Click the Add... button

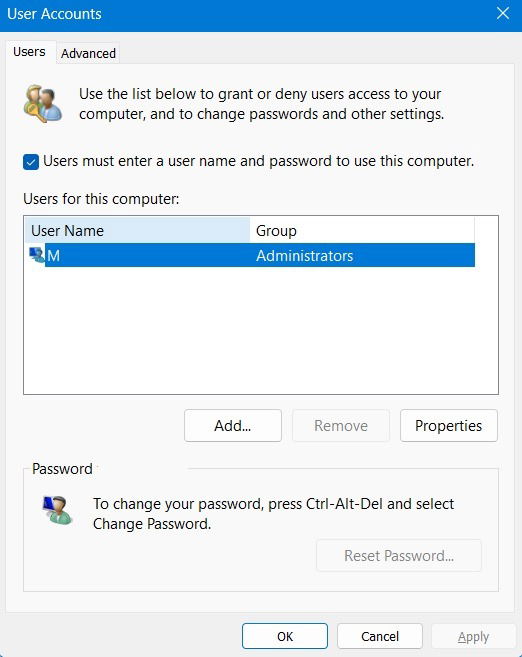tap(233, 426)
